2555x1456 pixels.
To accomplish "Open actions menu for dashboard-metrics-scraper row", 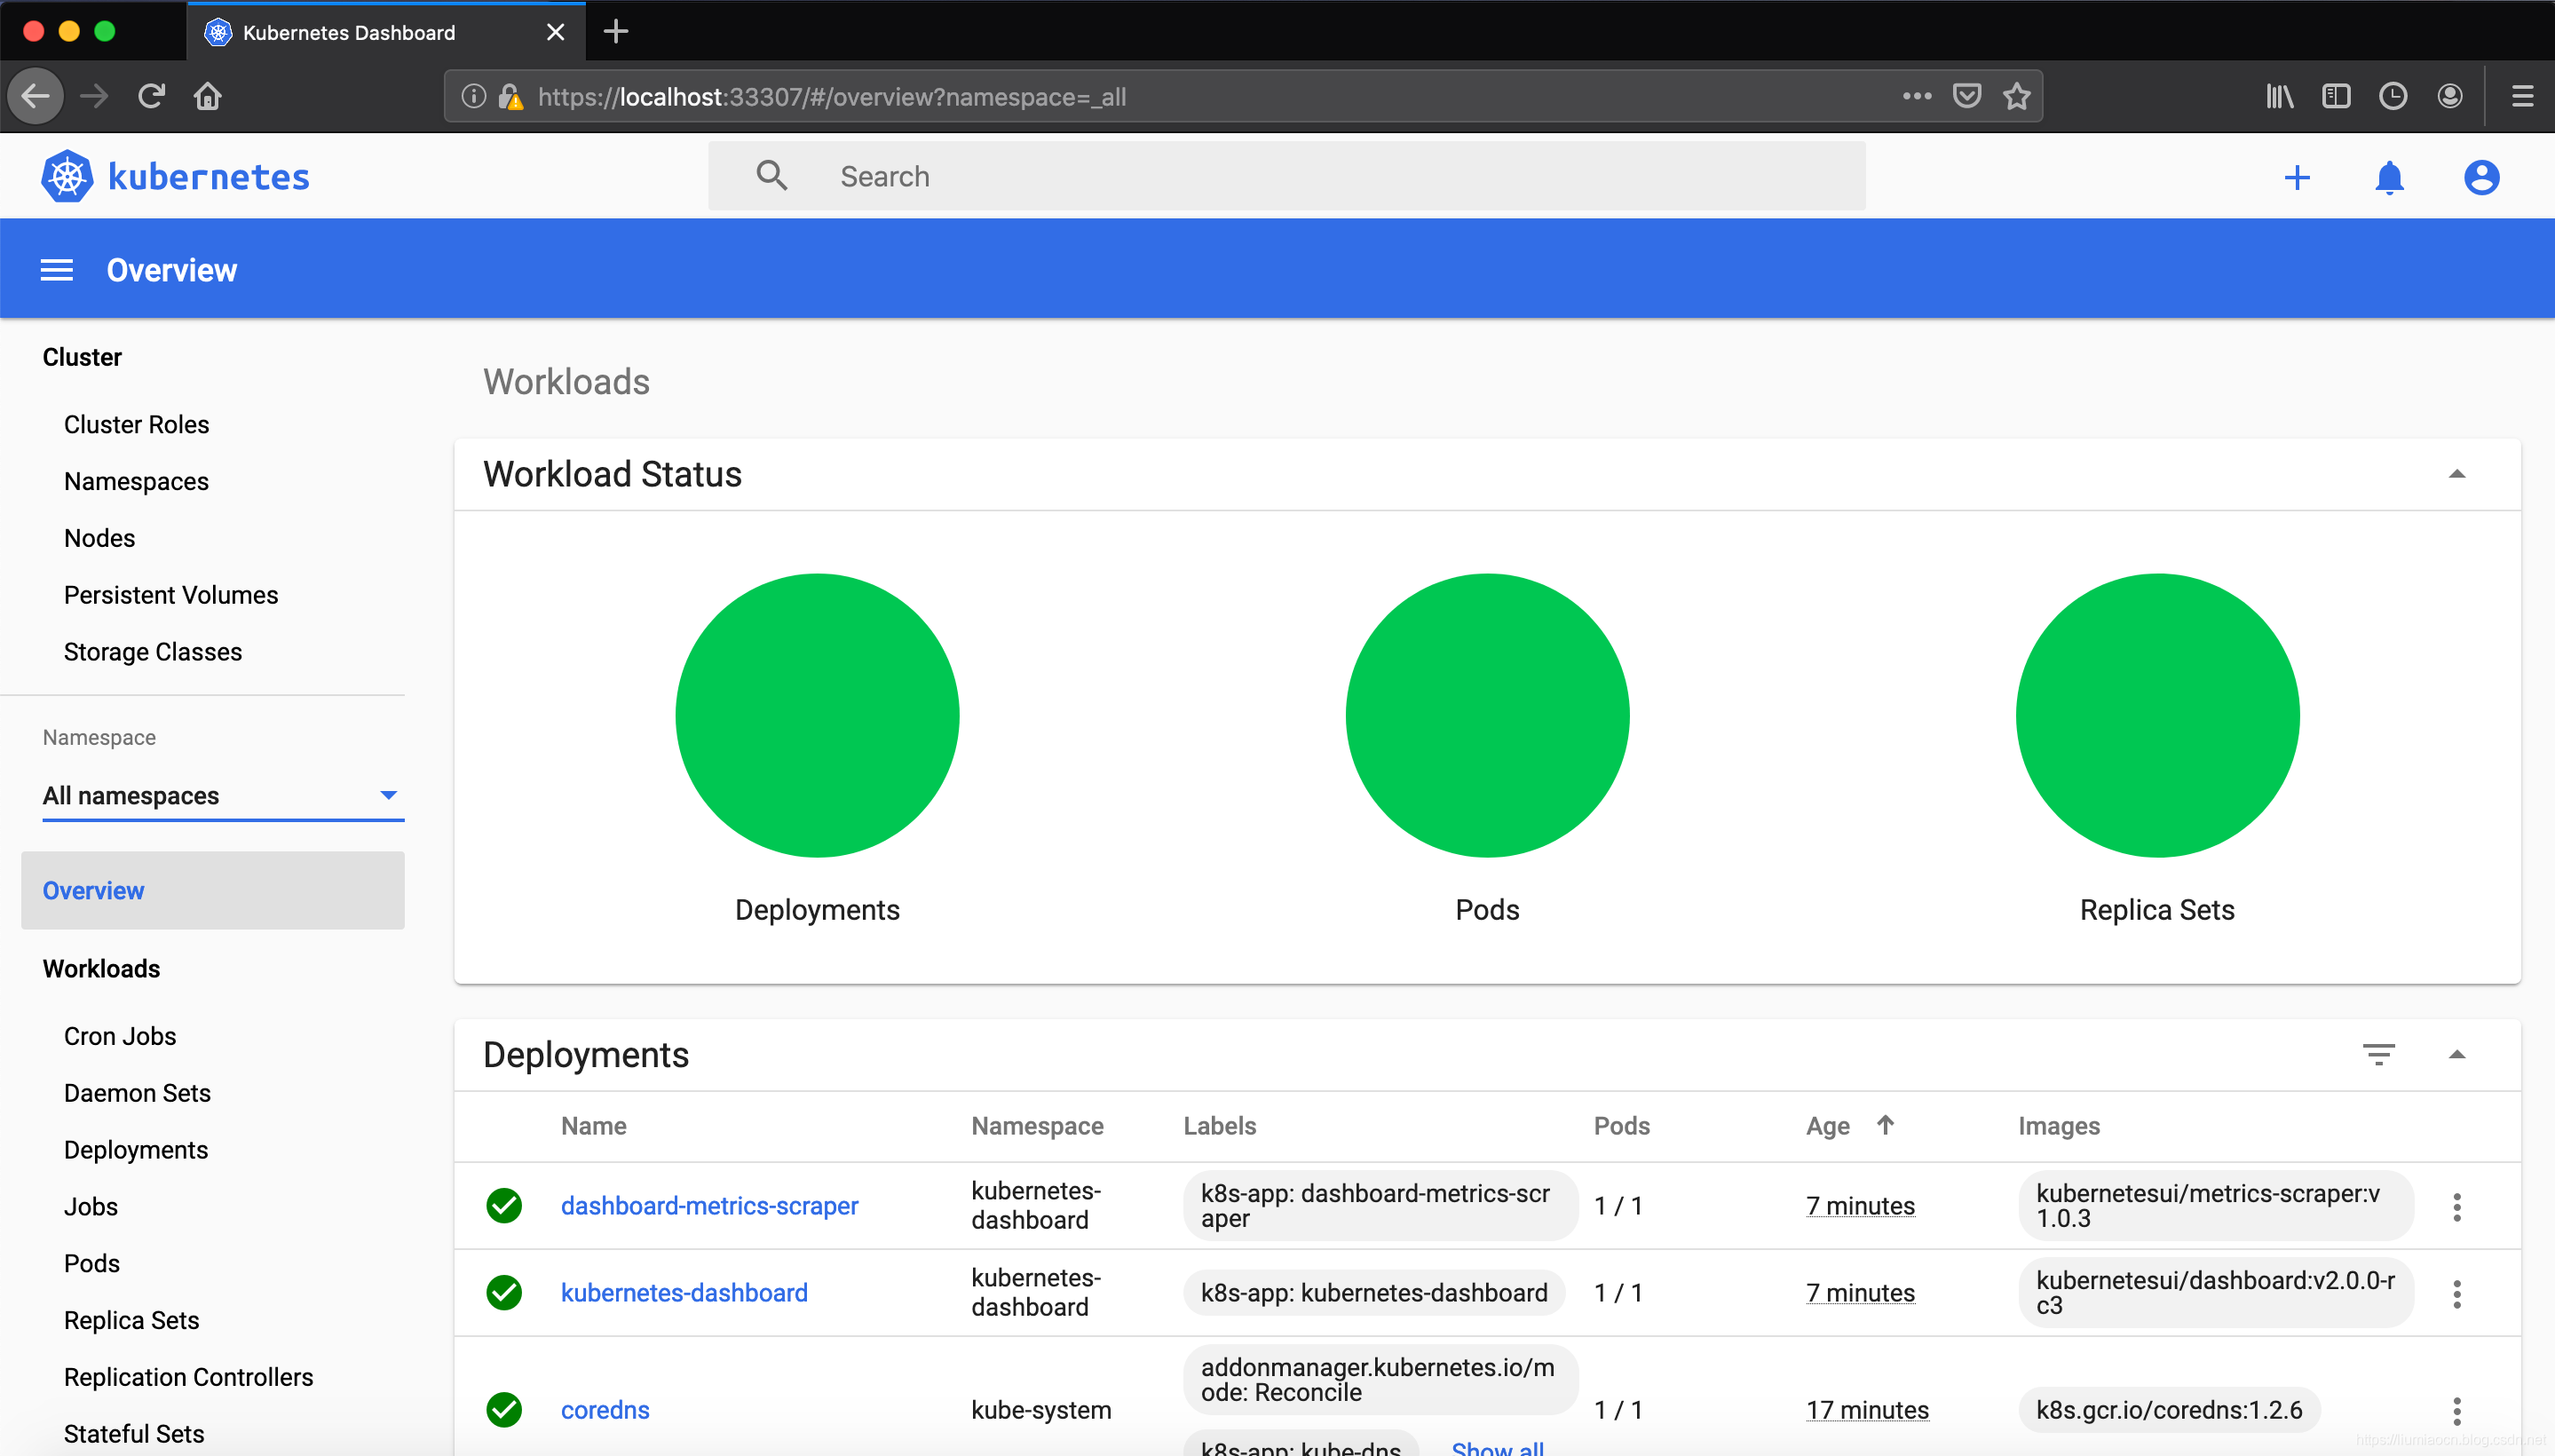I will tap(2456, 1206).
